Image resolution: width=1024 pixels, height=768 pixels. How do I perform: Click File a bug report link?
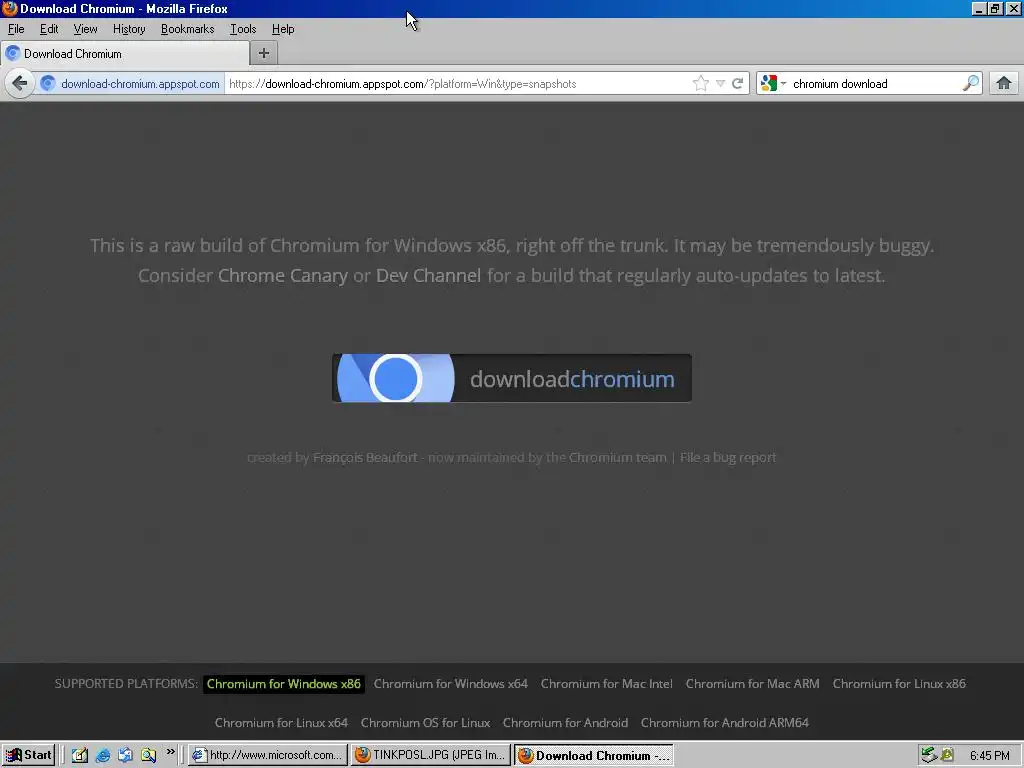tap(728, 457)
